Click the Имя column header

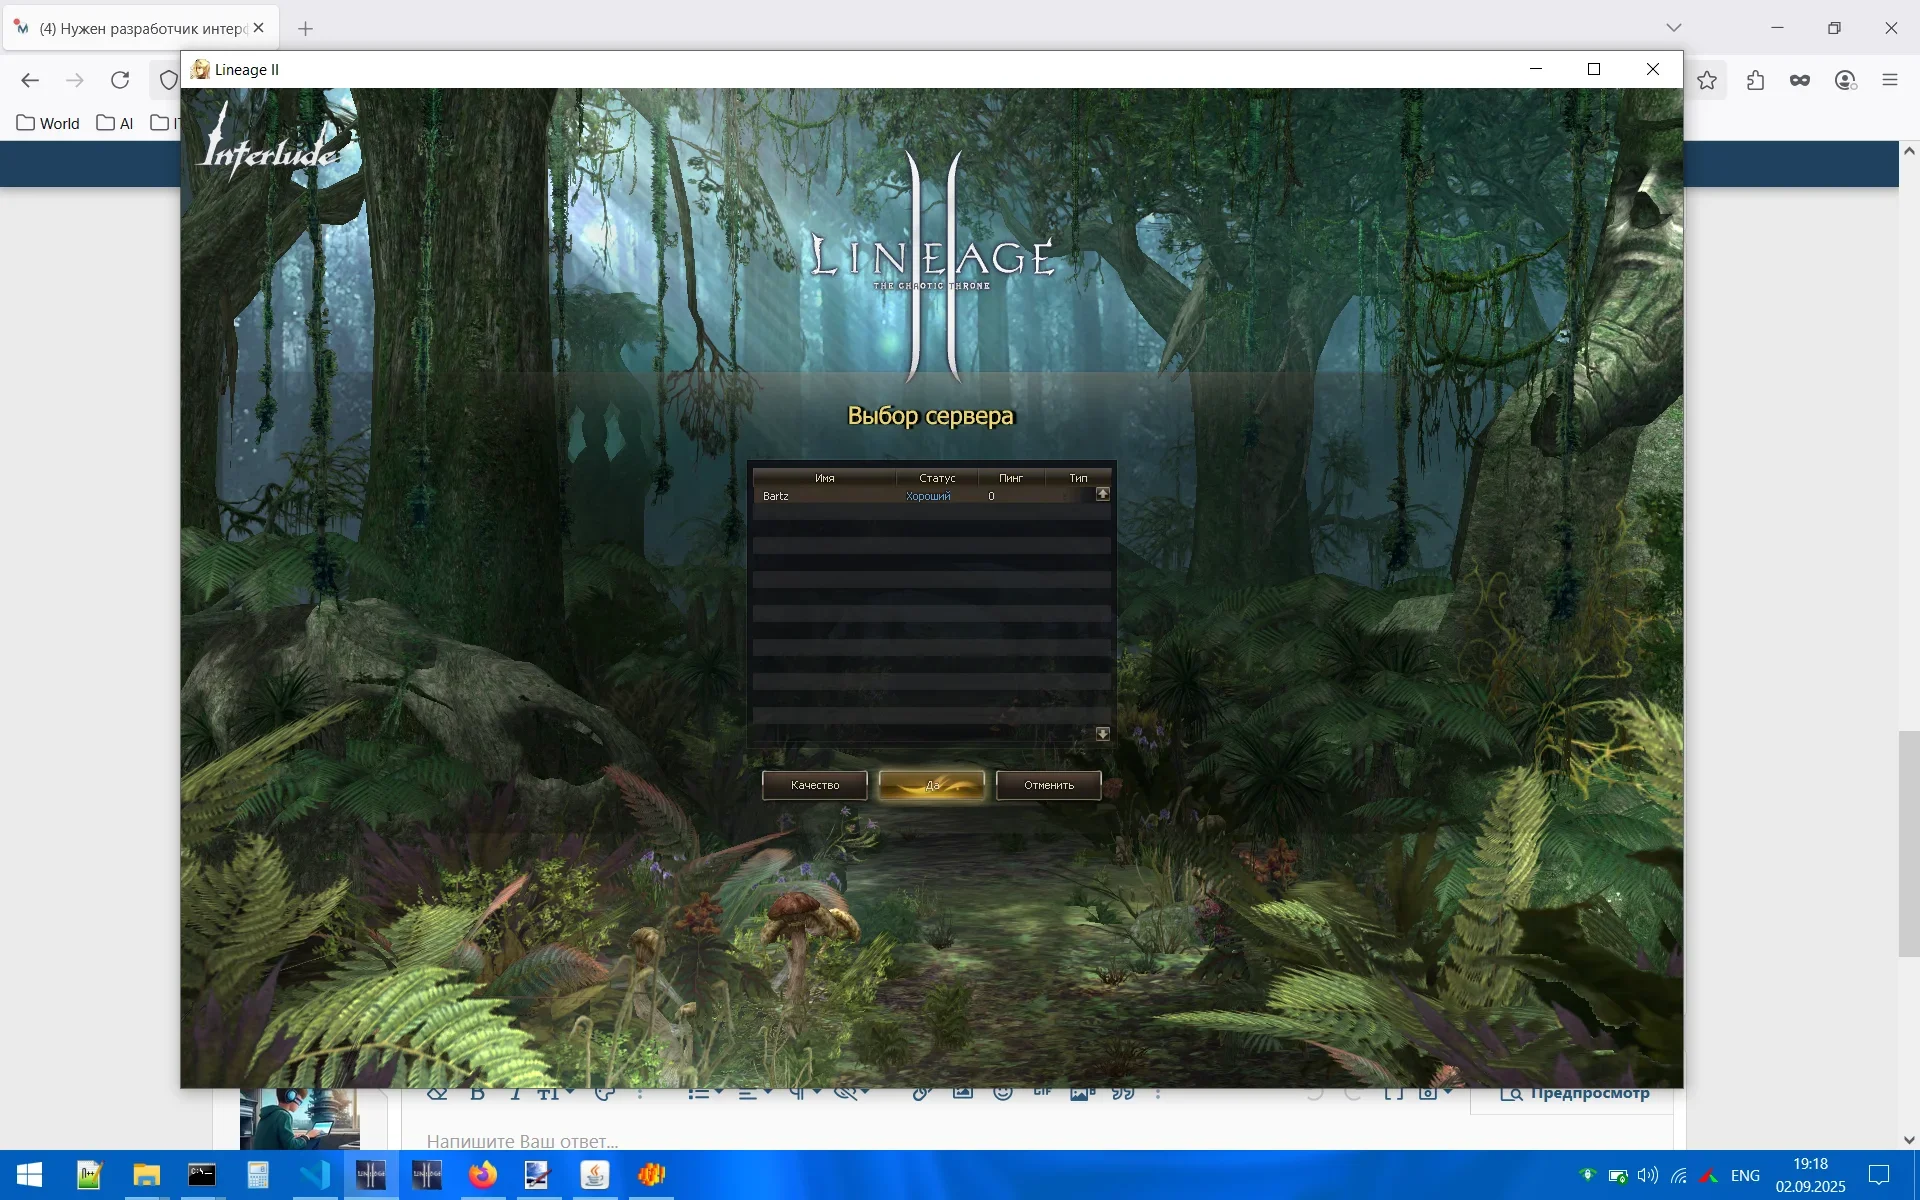[x=825, y=478]
